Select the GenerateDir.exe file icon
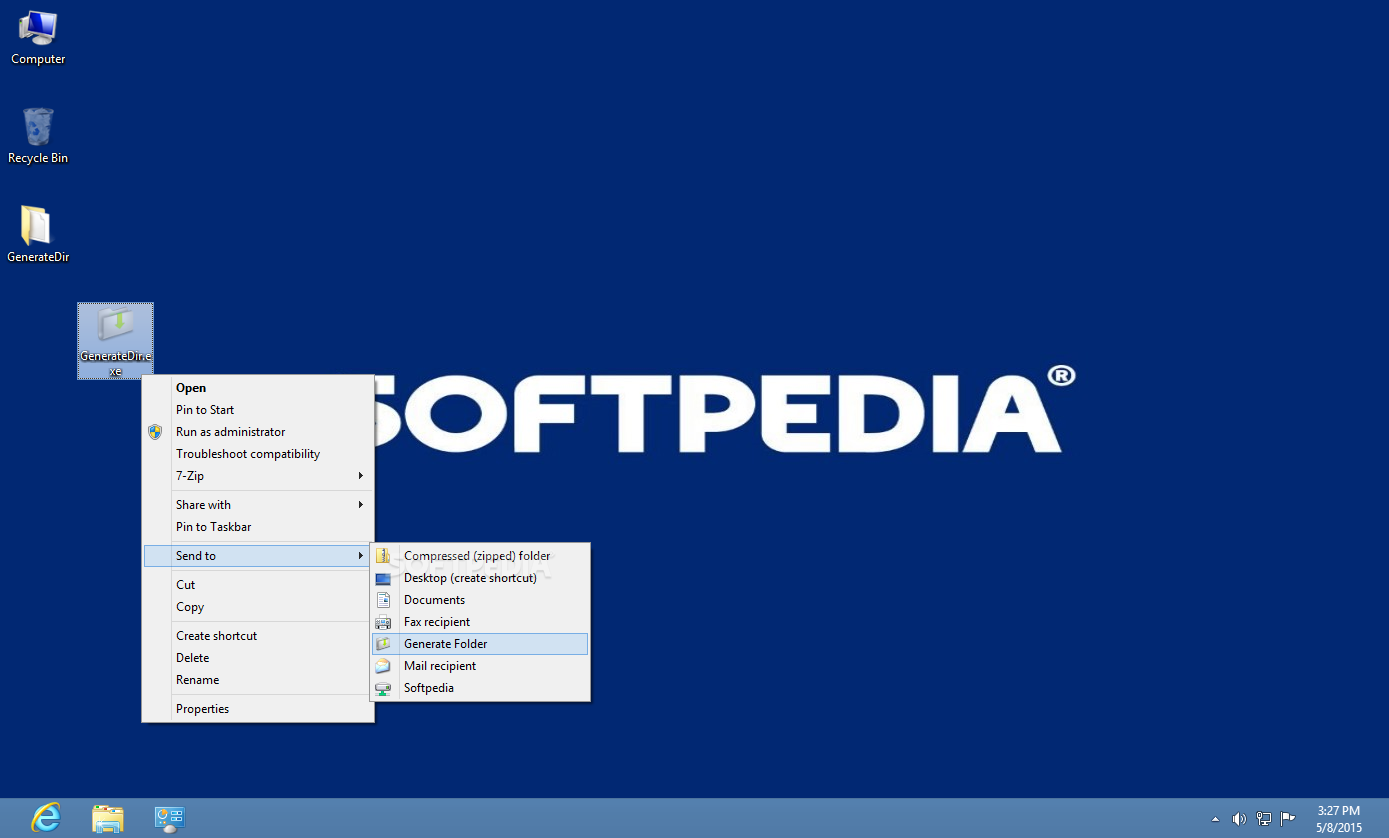Viewport: 1389px width, 838px height. pyautogui.click(x=115, y=341)
